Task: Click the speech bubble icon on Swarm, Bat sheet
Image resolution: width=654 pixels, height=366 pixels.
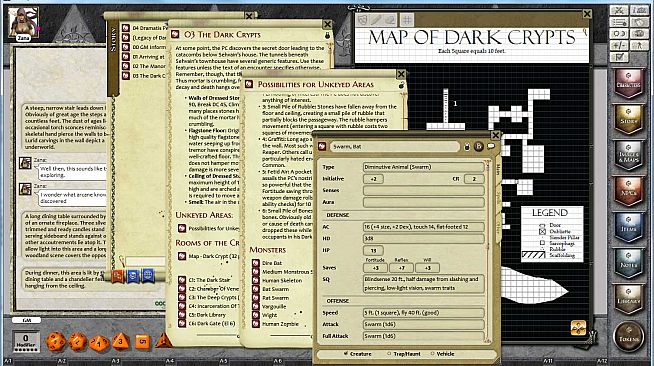Action: pyautogui.click(x=491, y=146)
